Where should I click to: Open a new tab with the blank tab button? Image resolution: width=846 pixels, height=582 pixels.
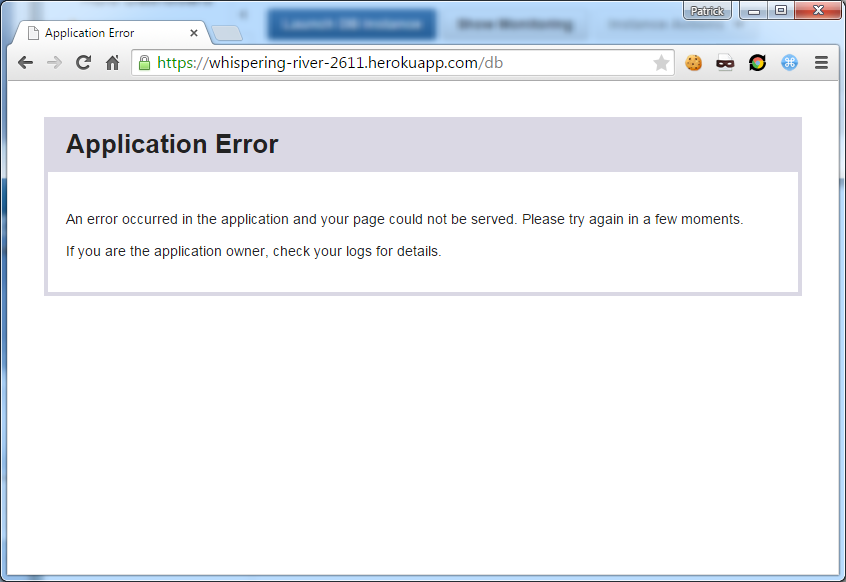227,33
